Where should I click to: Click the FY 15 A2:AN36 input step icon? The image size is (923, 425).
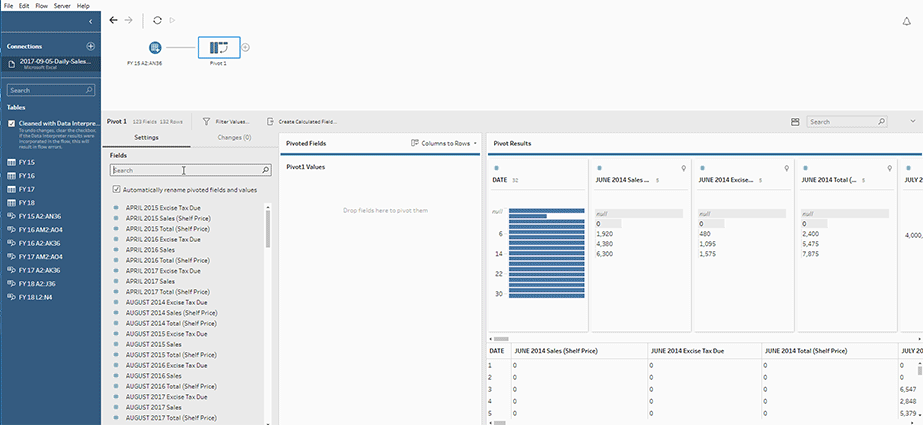pos(155,47)
